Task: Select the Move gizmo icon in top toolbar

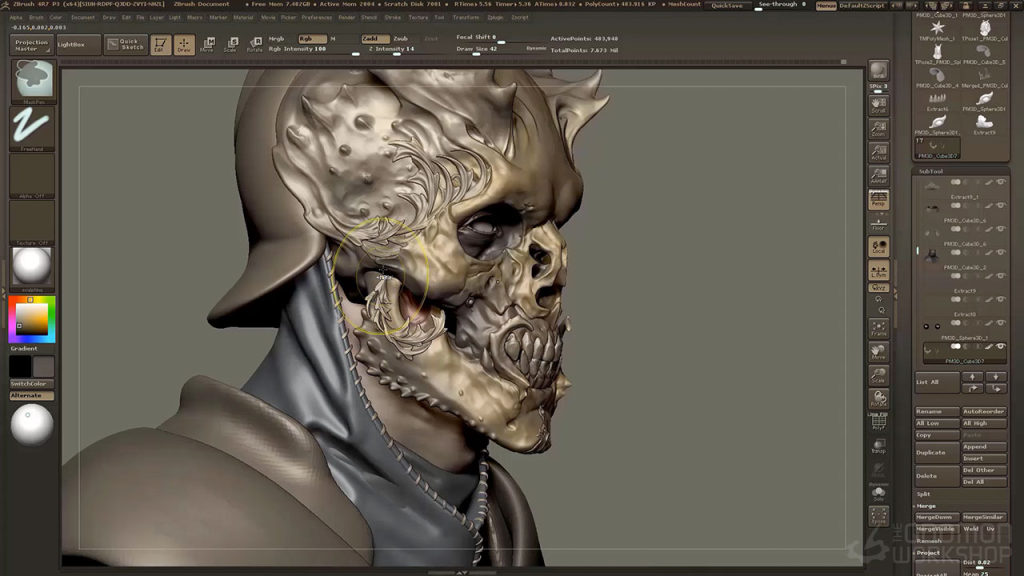Action: 208,44
